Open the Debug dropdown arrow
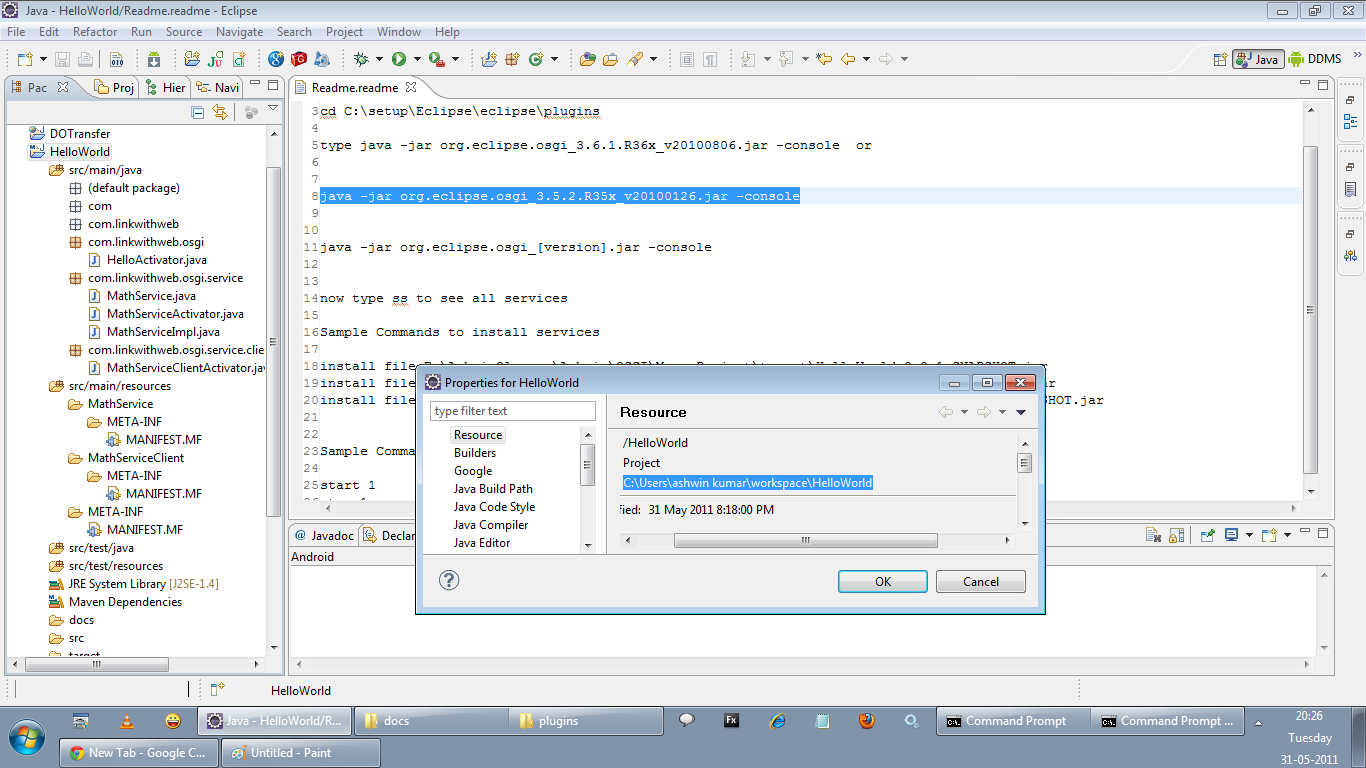The width and height of the screenshot is (1366, 768). [379, 59]
